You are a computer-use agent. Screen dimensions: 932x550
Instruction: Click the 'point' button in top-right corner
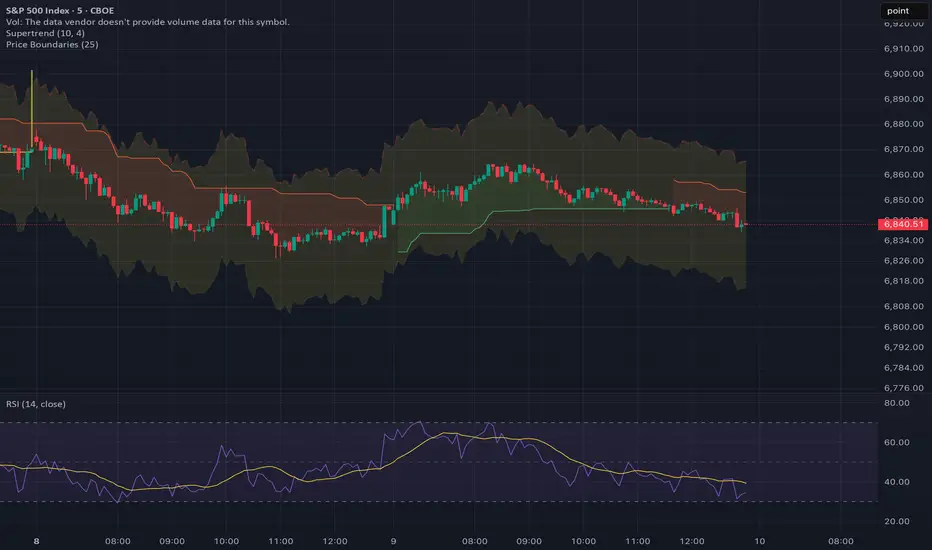(899, 10)
